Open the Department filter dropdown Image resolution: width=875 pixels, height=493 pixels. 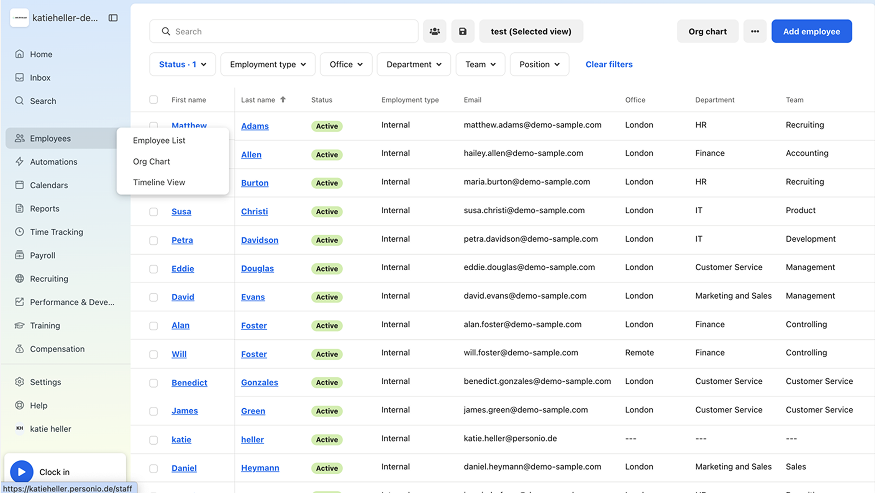point(414,64)
